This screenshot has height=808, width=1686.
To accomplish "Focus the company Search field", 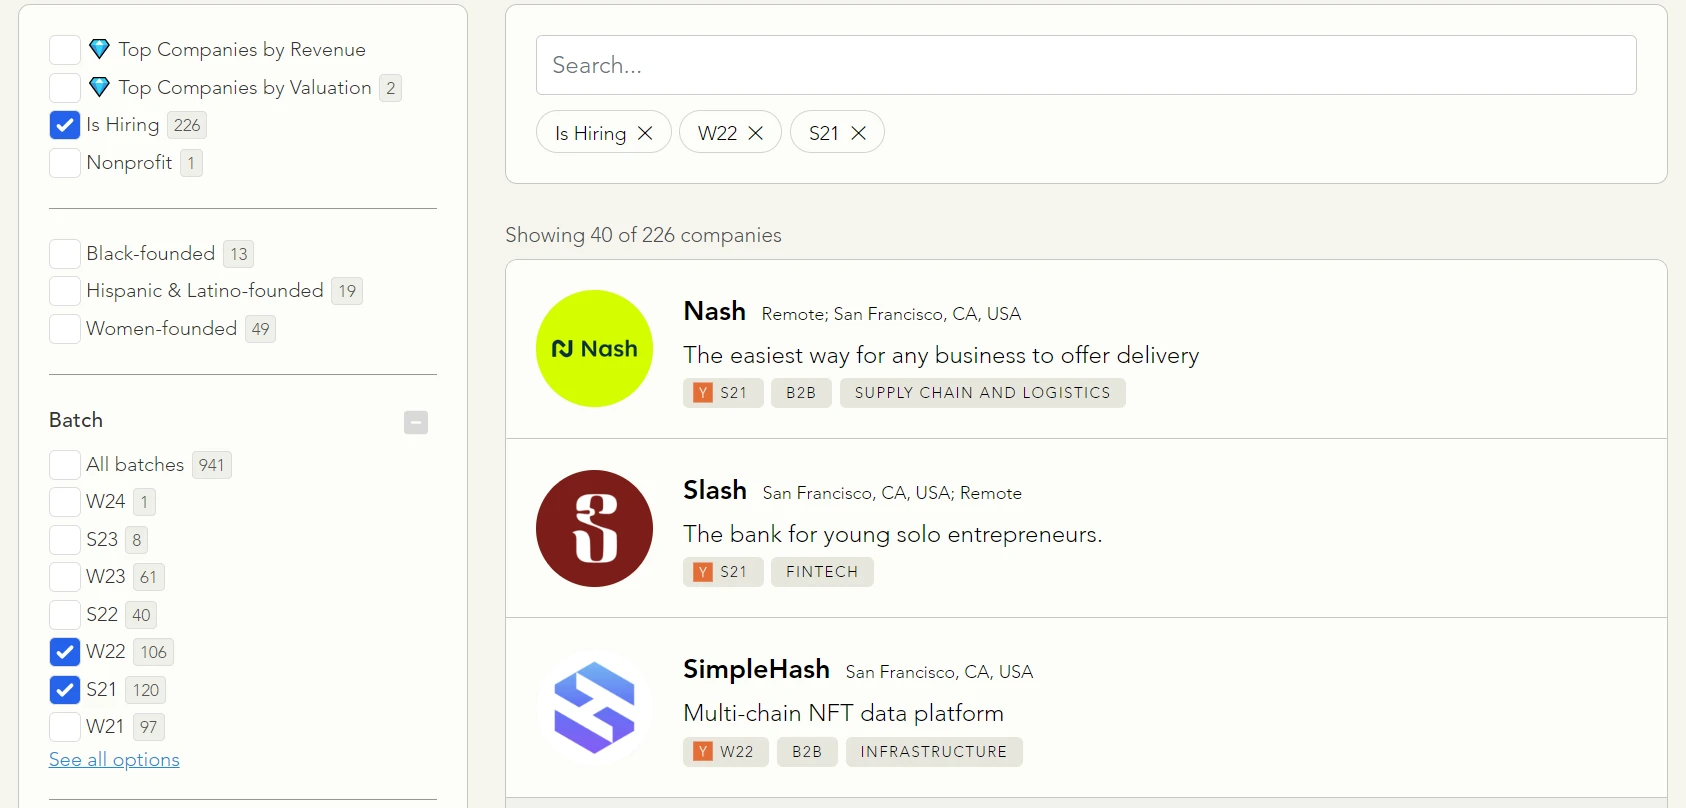I will pos(1086,65).
